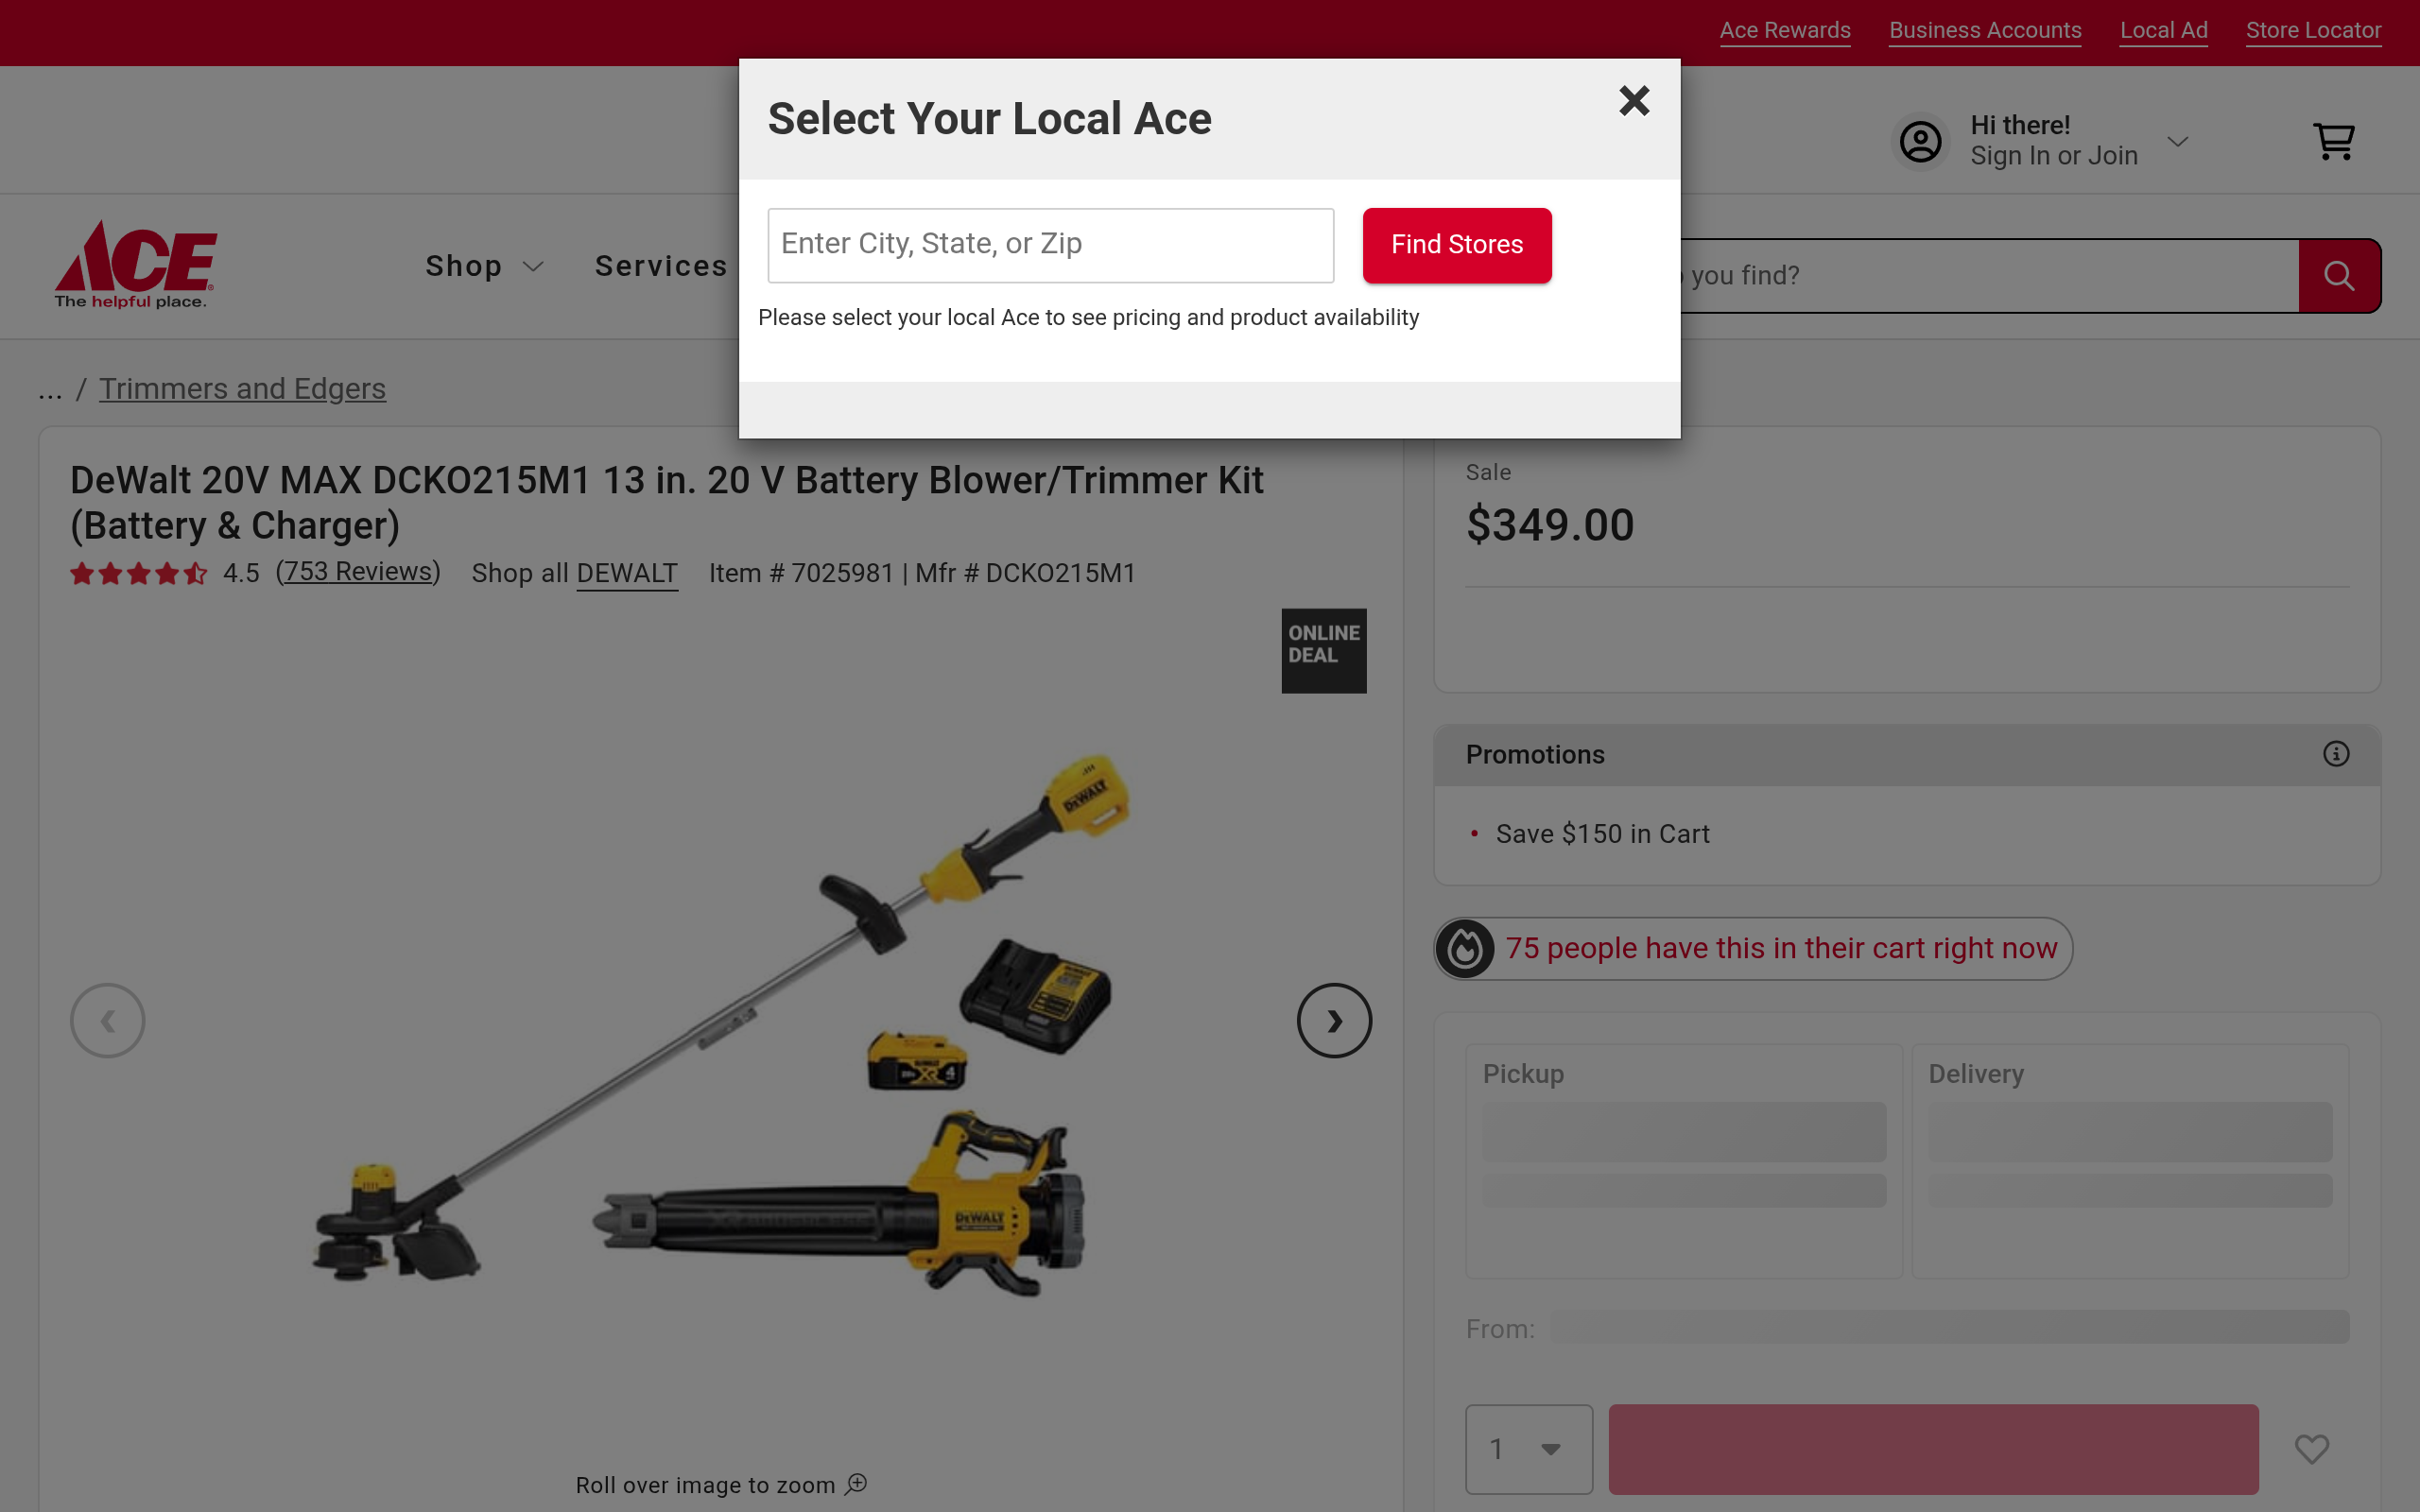Image resolution: width=2420 pixels, height=1512 pixels.
Task: Select the Pickup option tab
Action: [x=1684, y=1161]
